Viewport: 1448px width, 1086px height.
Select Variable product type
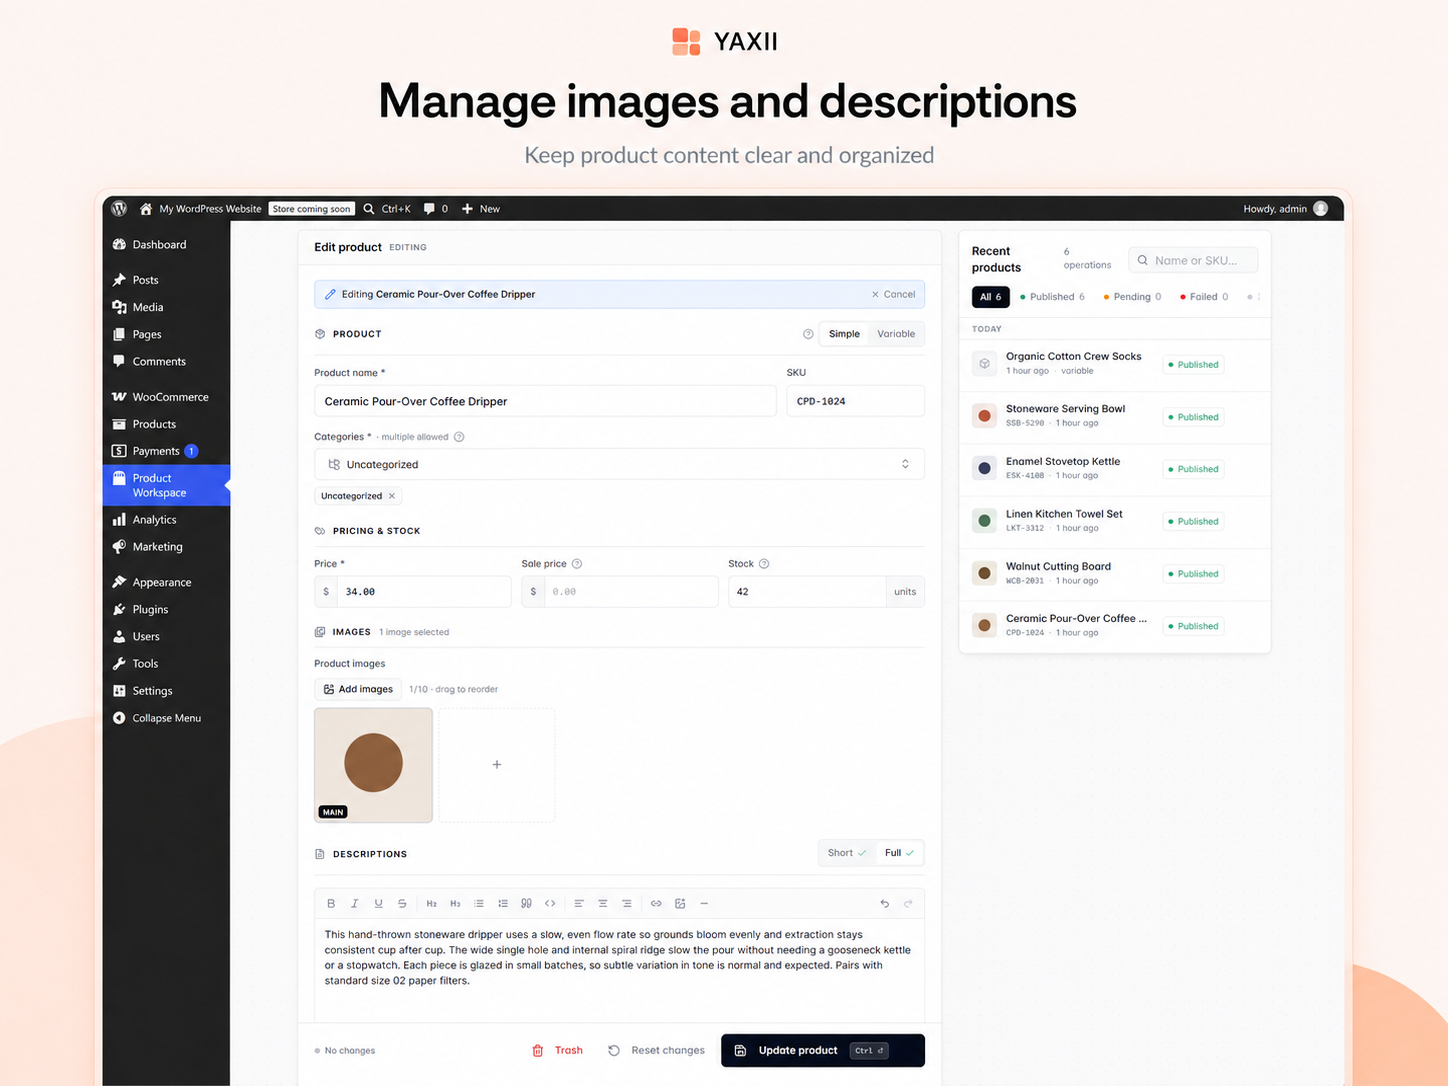[x=896, y=334]
